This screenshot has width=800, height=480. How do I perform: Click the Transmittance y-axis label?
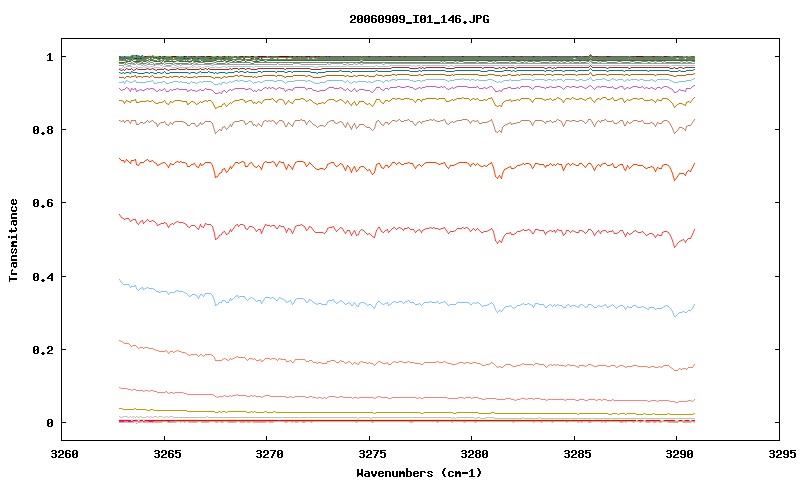(x=13, y=240)
